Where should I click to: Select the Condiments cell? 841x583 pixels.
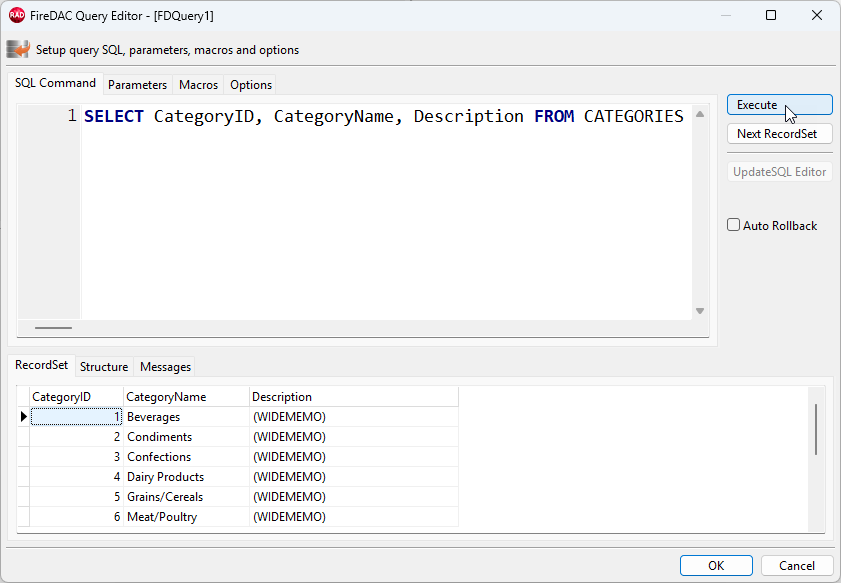tap(186, 437)
